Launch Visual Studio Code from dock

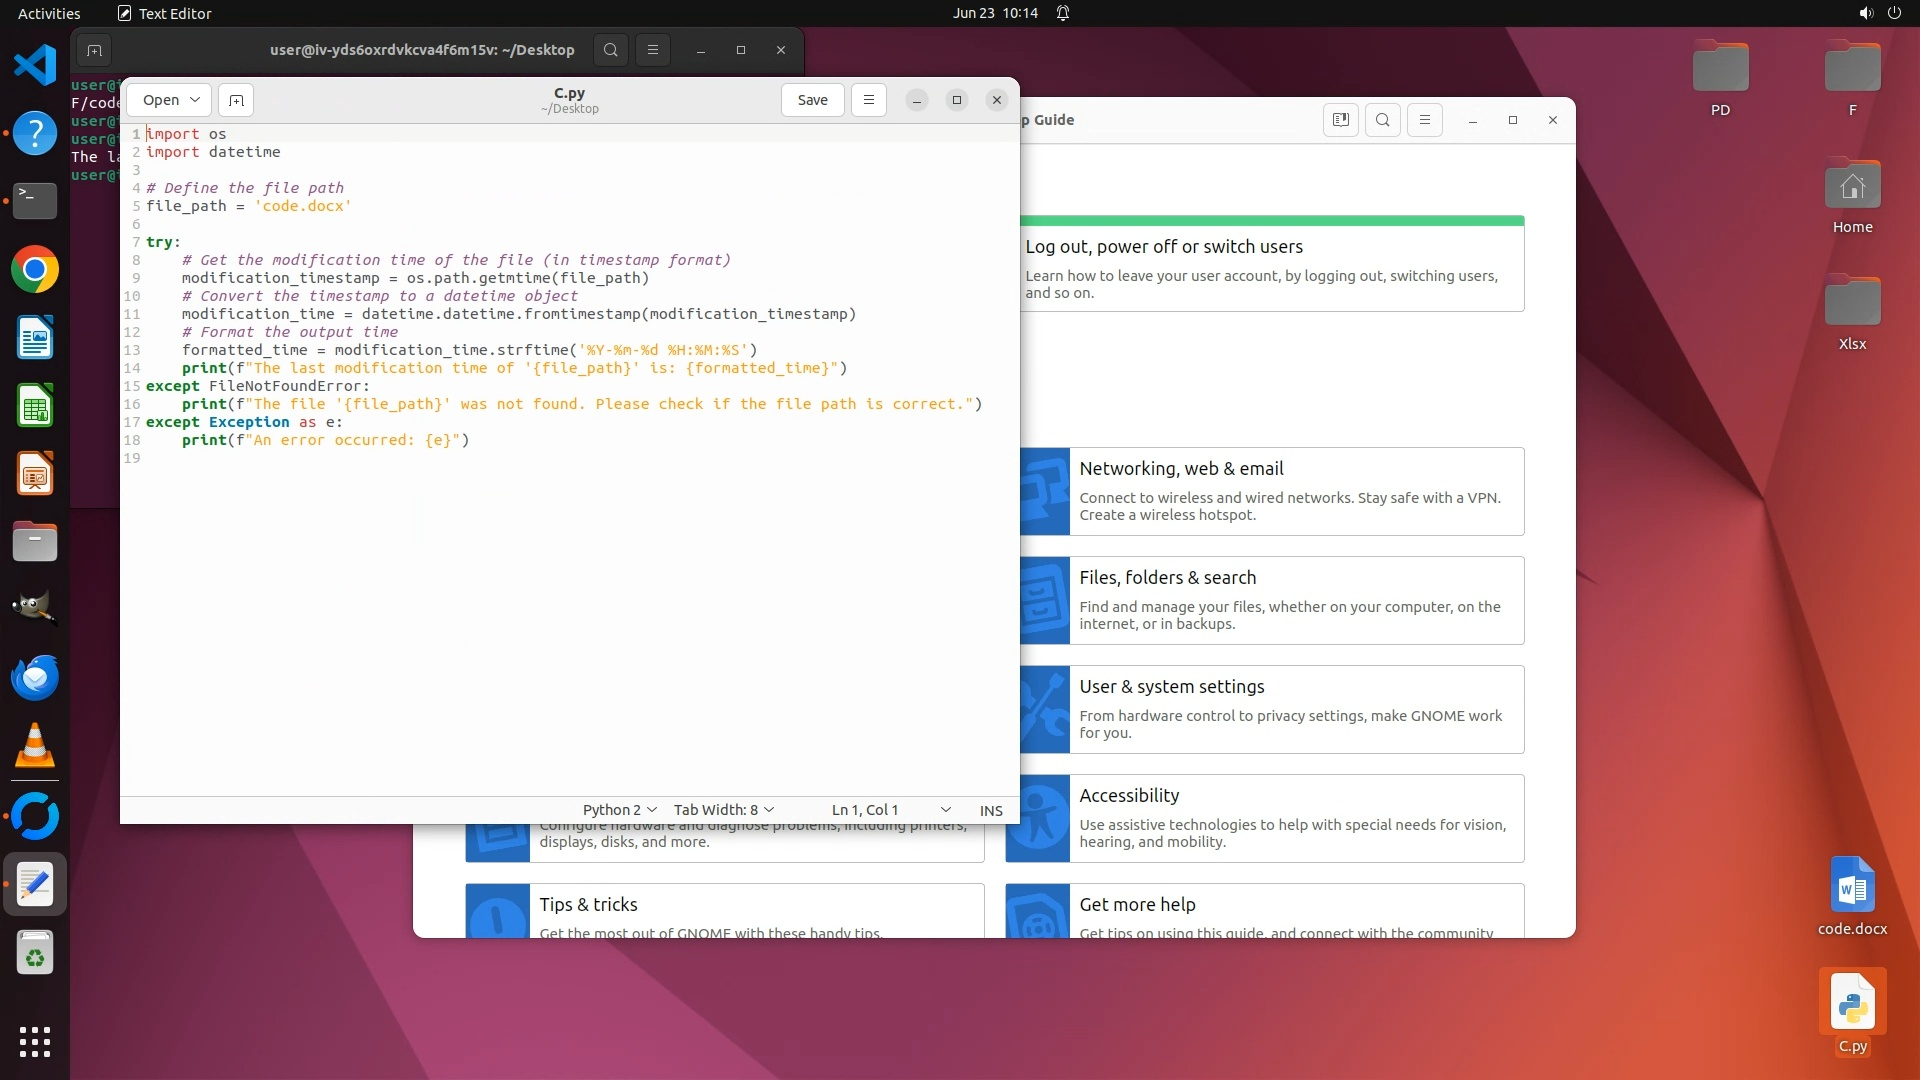(x=35, y=65)
